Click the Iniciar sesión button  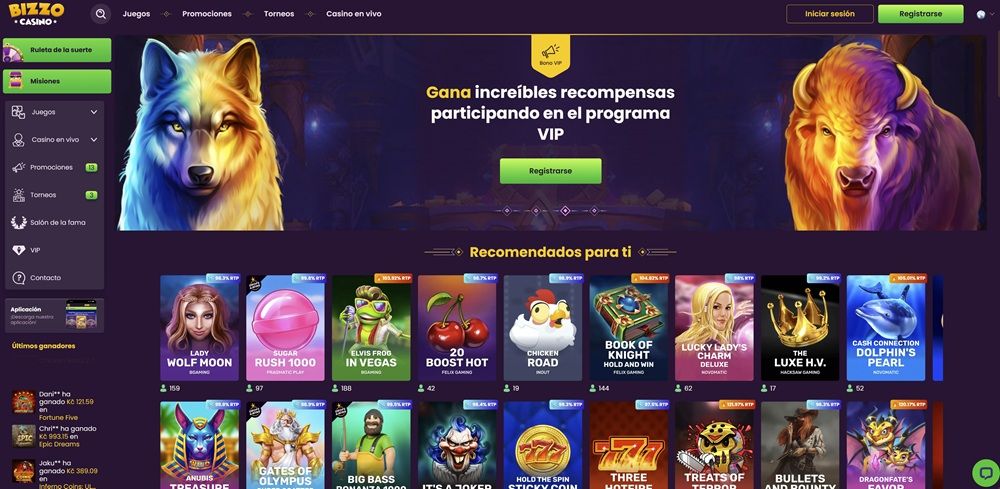click(x=830, y=14)
